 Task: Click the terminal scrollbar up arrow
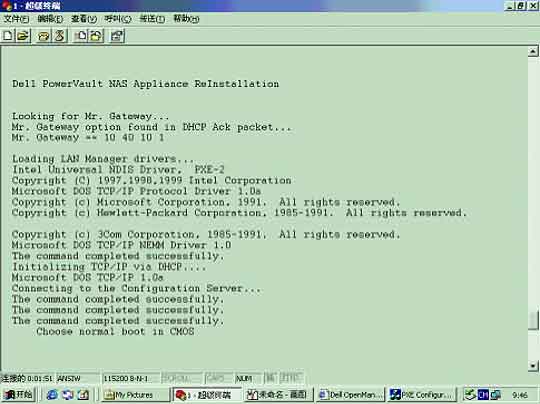pos(533,51)
